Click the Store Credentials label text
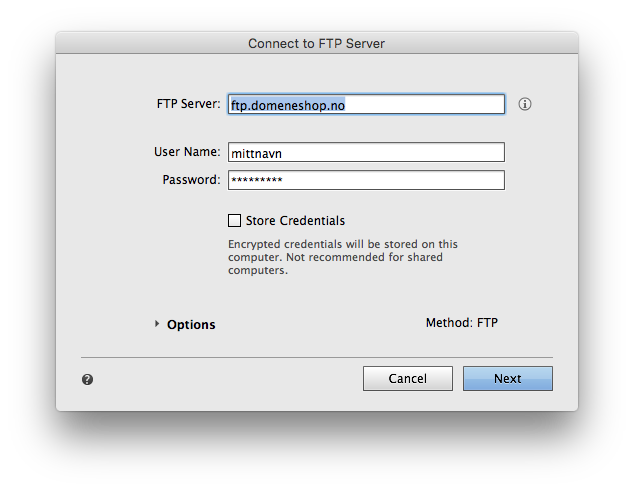This screenshot has width=634, height=491. 295,220
